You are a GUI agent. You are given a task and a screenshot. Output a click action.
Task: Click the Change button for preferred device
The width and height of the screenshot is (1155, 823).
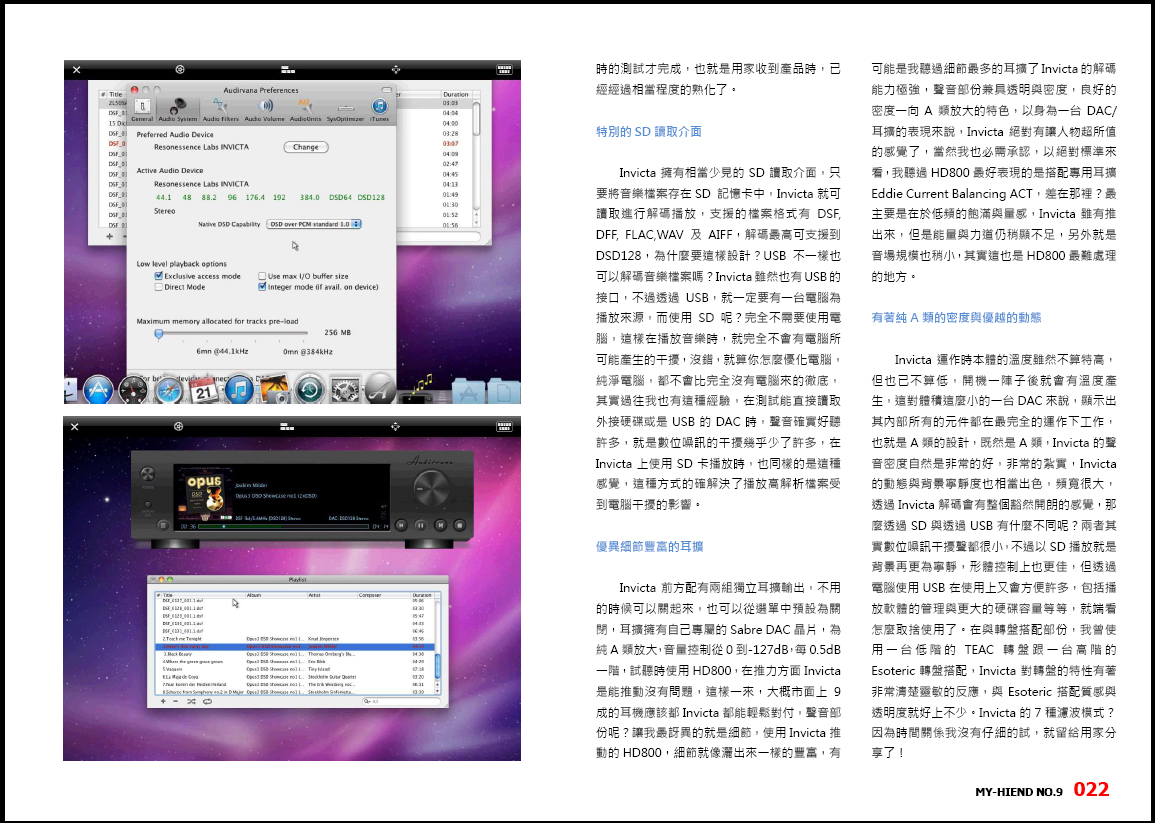306,147
